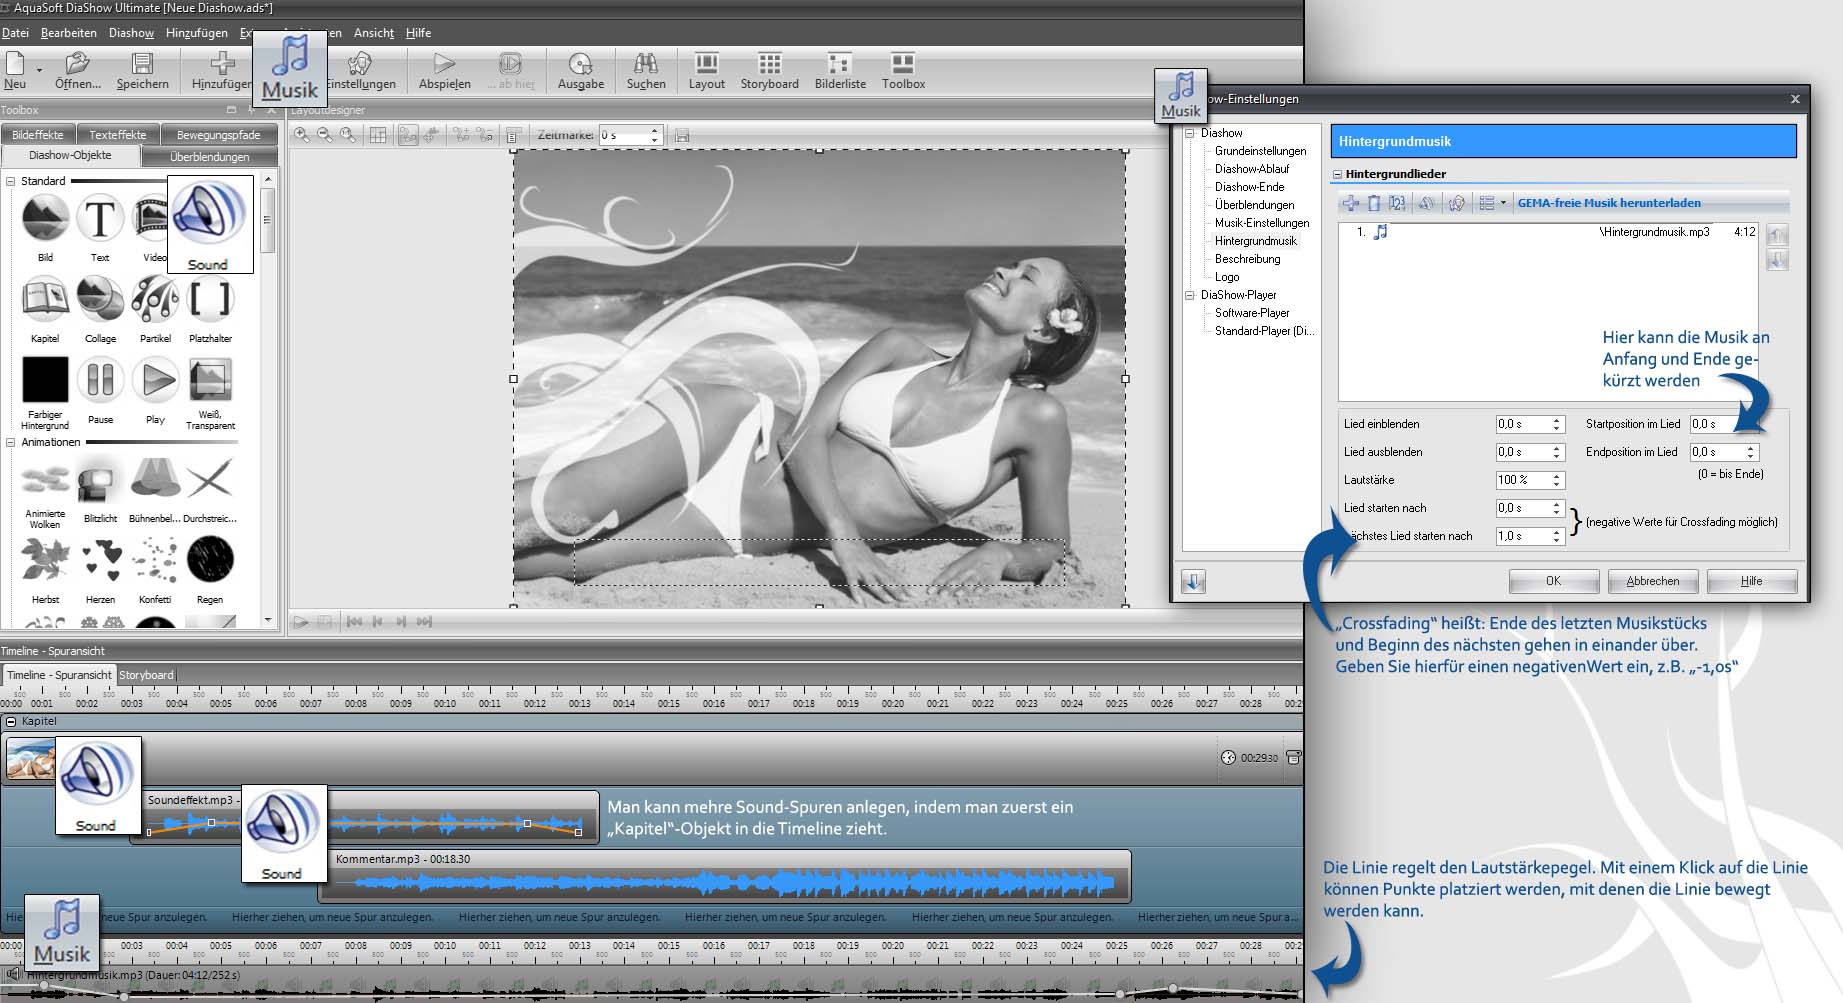Image resolution: width=1843 pixels, height=1003 pixels.
Task: Open the Bearbeiten menu
Action: (68, 33)
